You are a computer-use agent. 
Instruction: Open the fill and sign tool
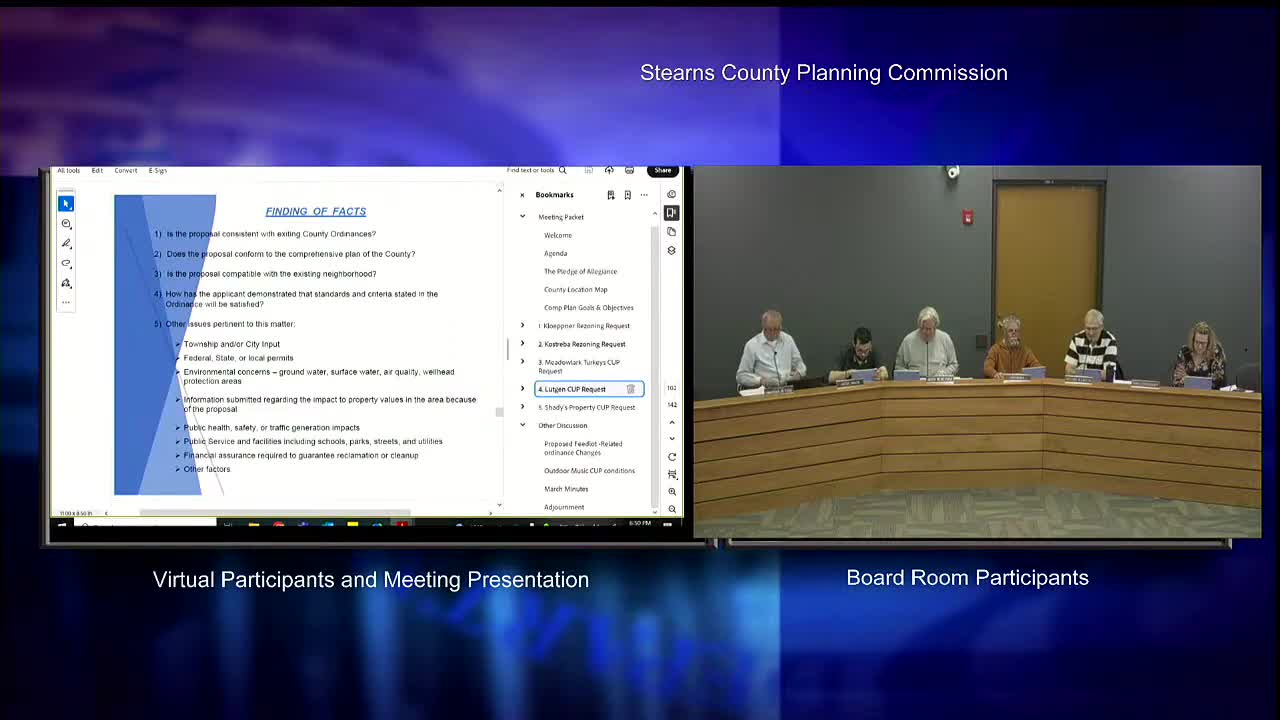coord(66,284)
